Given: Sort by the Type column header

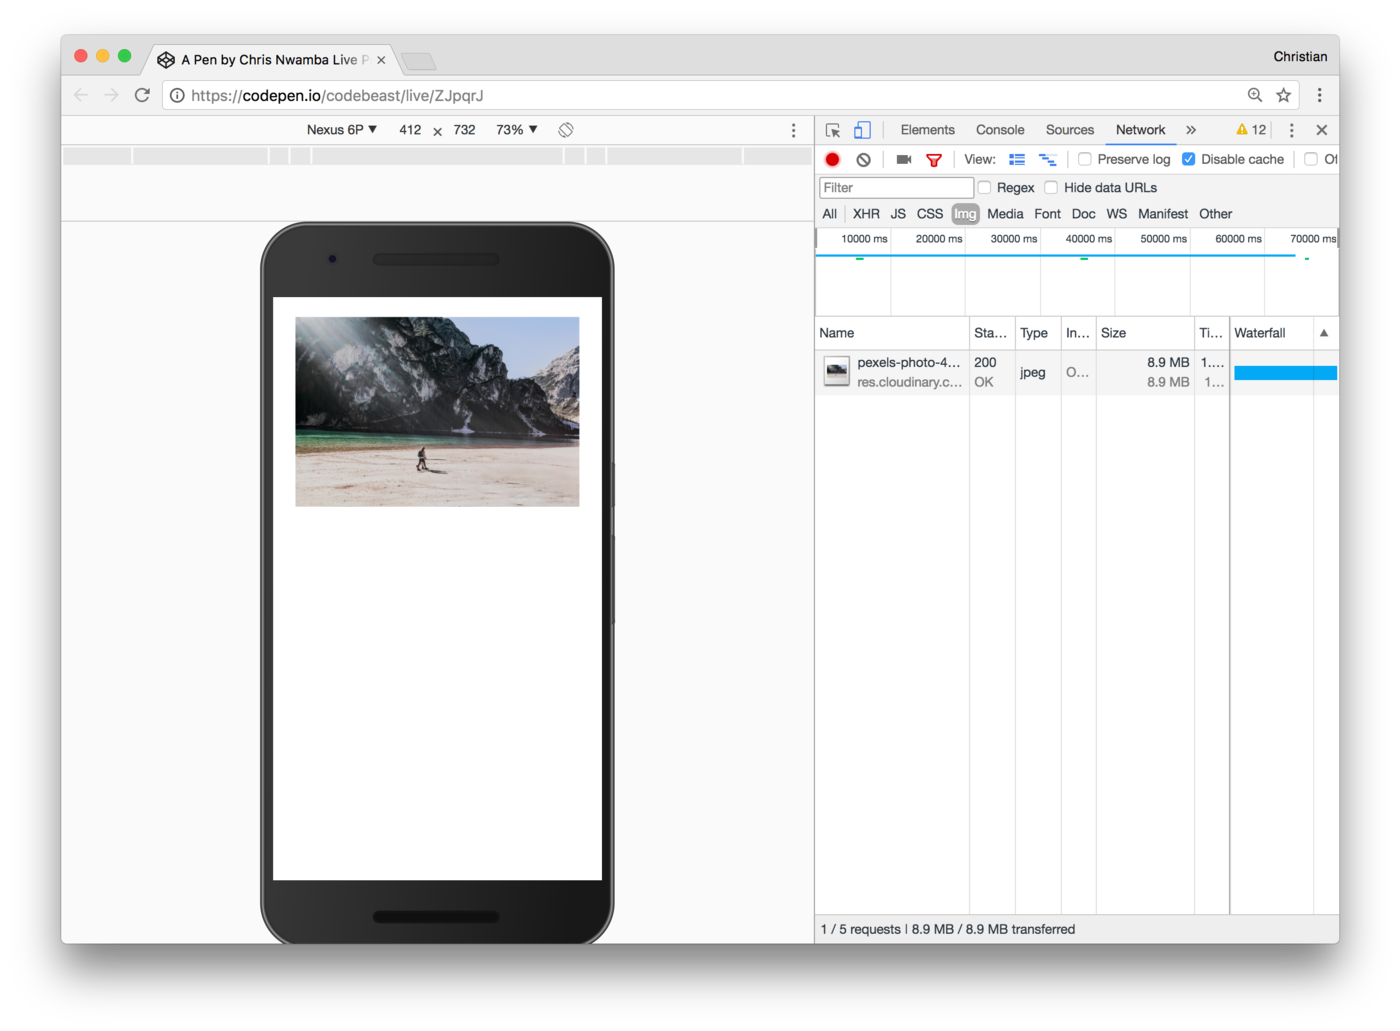Looking at the screenshot, I should coord(1038,333).
